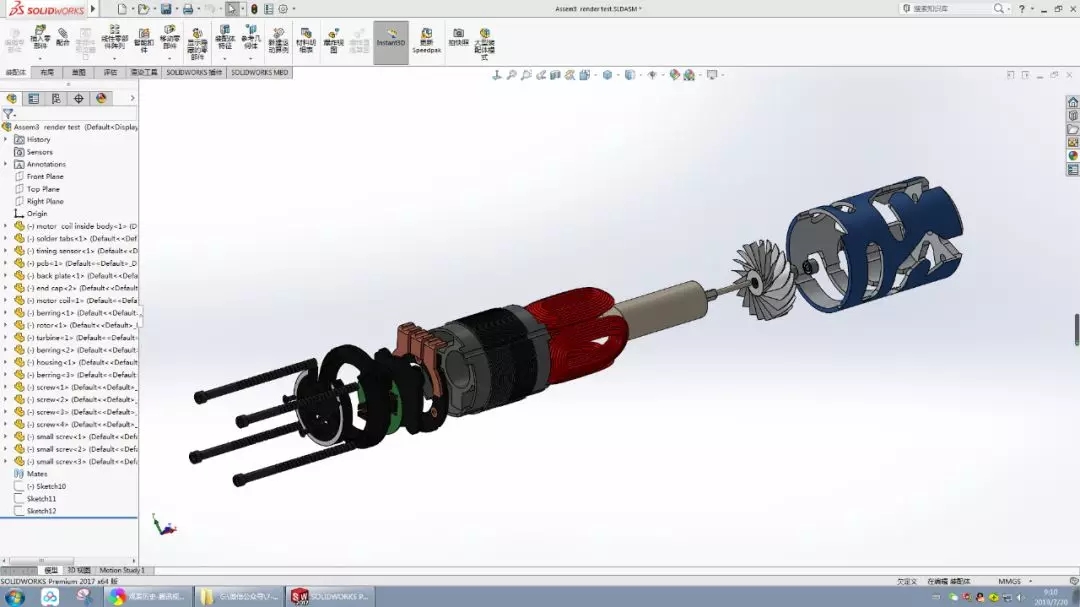Open the MMGS units dropdown
Image resolution: width=1080 pixels, height=607 pixels.
1015,582
